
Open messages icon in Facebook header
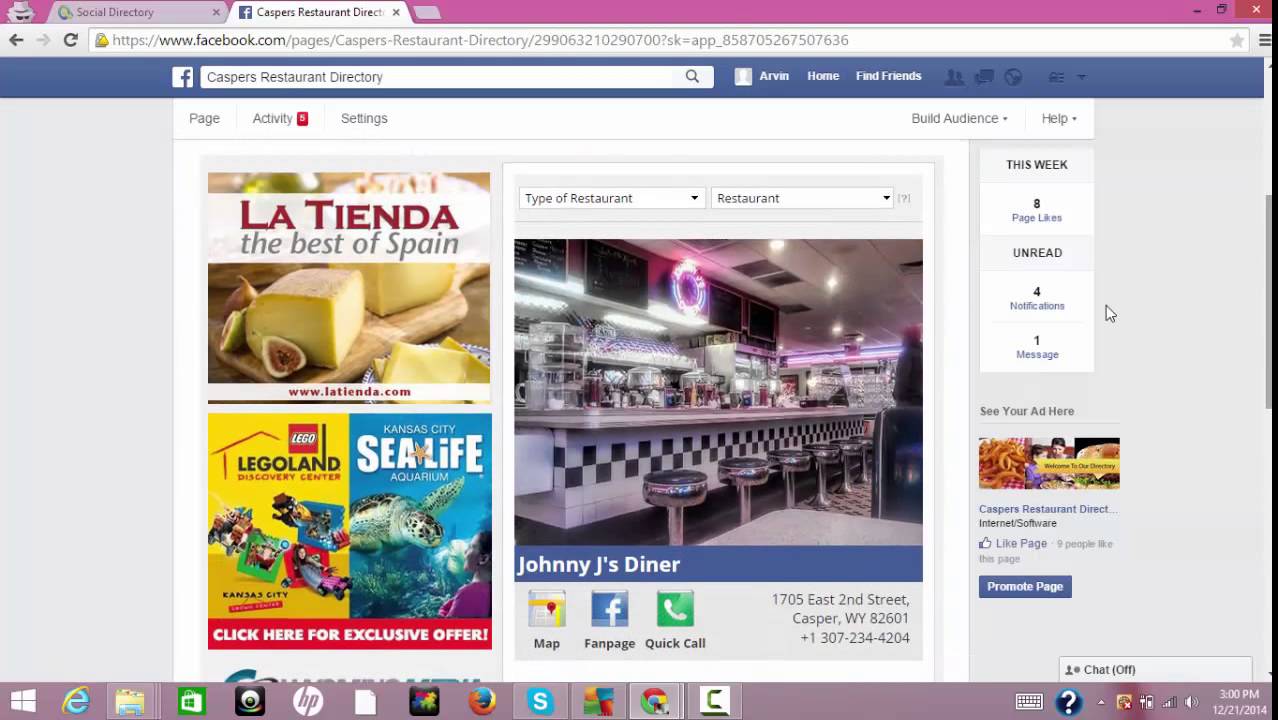pos(984,77)
